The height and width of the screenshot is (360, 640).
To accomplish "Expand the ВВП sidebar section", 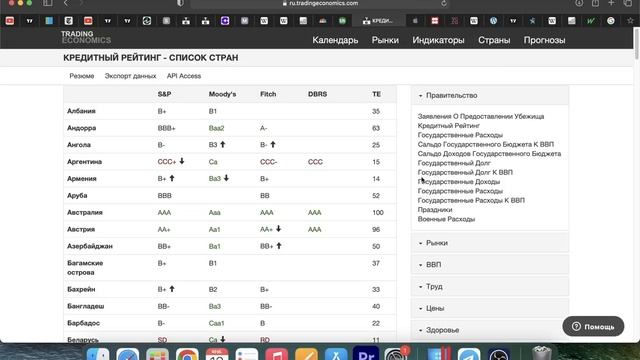I will [490, 264].
